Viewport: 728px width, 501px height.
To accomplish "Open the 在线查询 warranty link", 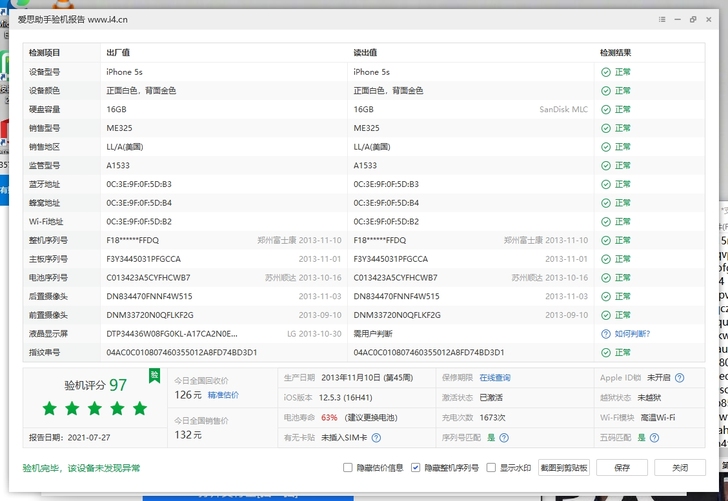I will [495, 378].
